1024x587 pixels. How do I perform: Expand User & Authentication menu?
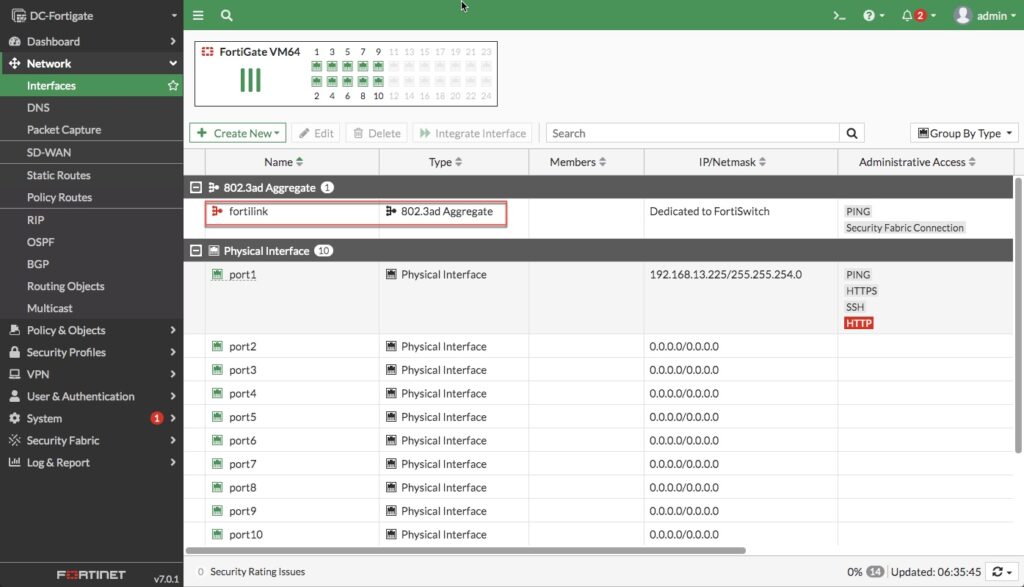coord(91,396)
